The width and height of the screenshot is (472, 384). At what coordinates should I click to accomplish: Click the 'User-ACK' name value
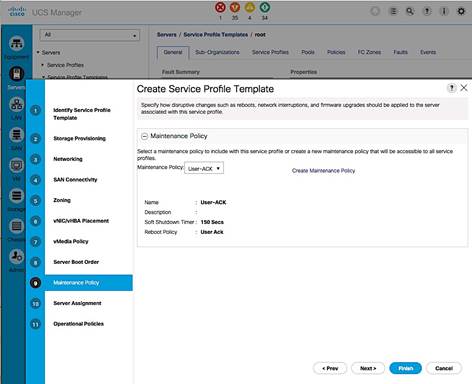(213, 202)
